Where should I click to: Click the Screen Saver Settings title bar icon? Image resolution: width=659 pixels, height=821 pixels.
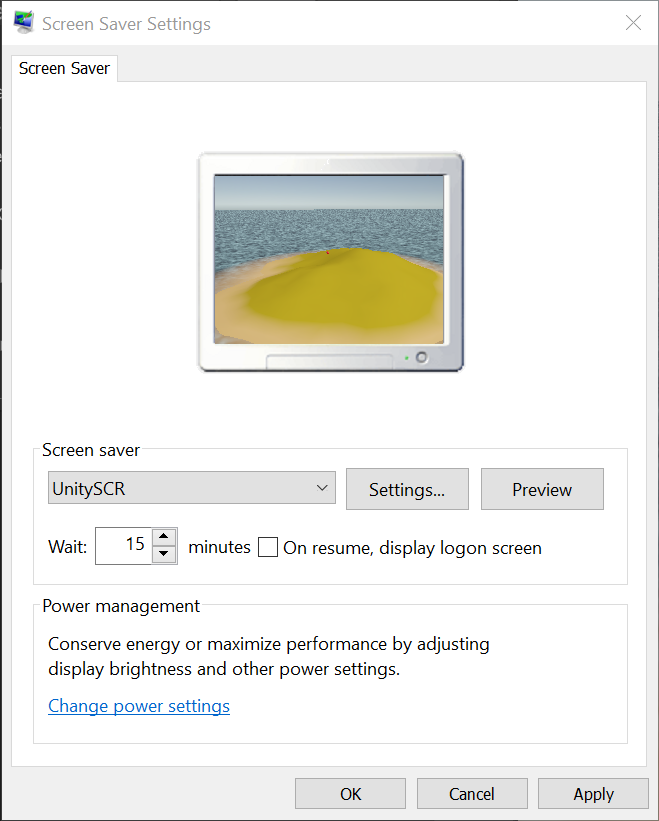tap(24, 23)
